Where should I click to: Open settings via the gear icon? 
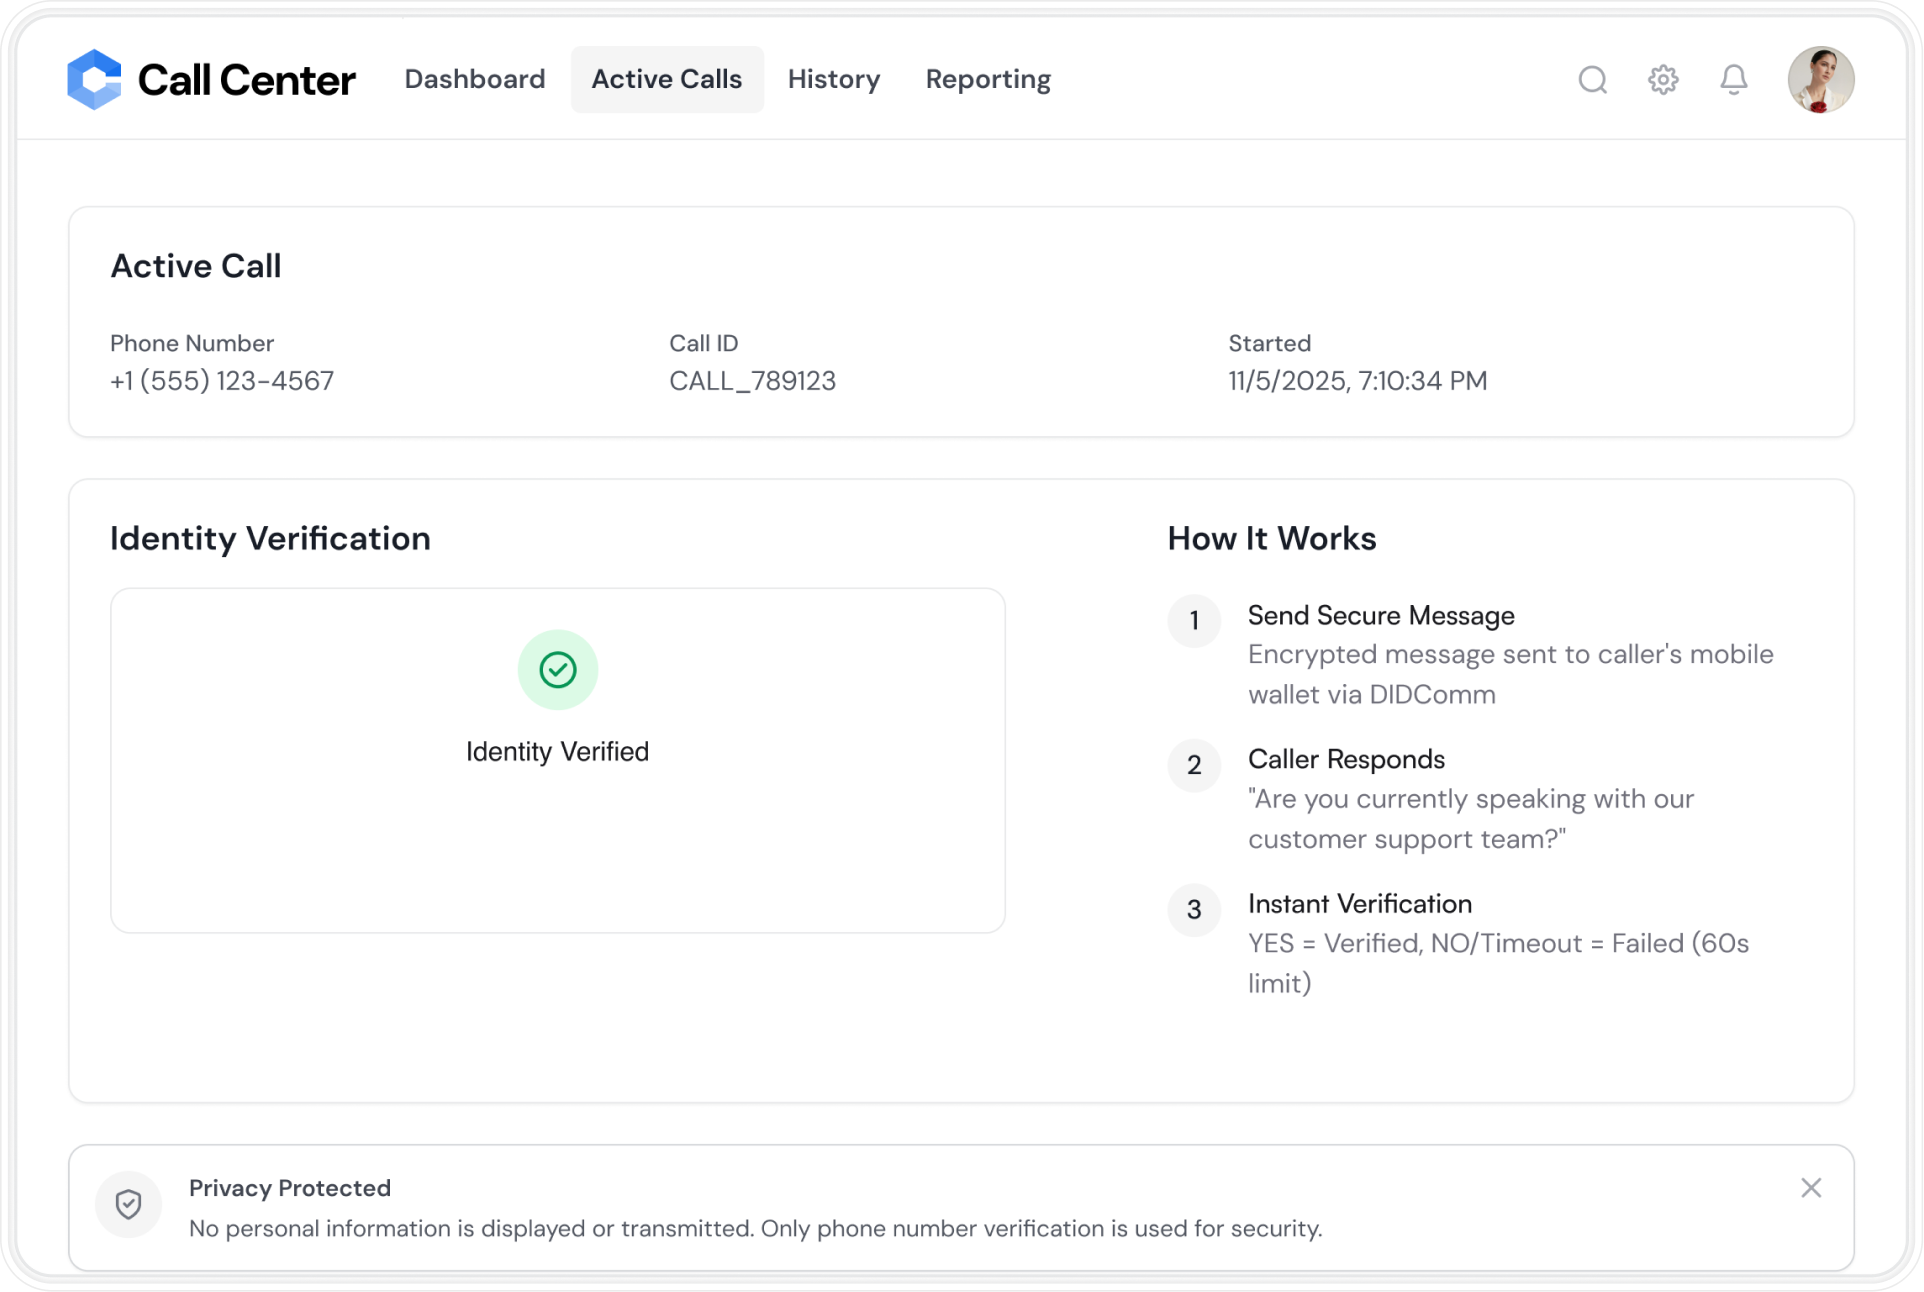click(1663, 79)
